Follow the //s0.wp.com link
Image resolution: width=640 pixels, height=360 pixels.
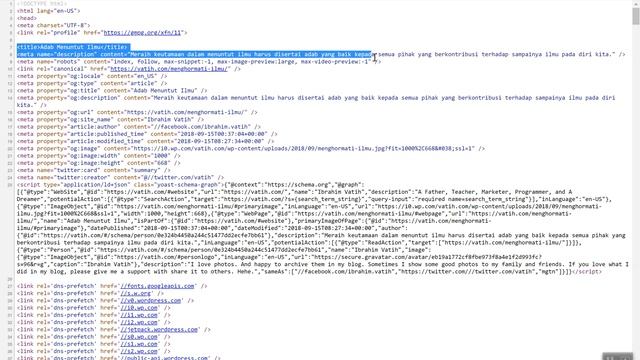[139, 337]
